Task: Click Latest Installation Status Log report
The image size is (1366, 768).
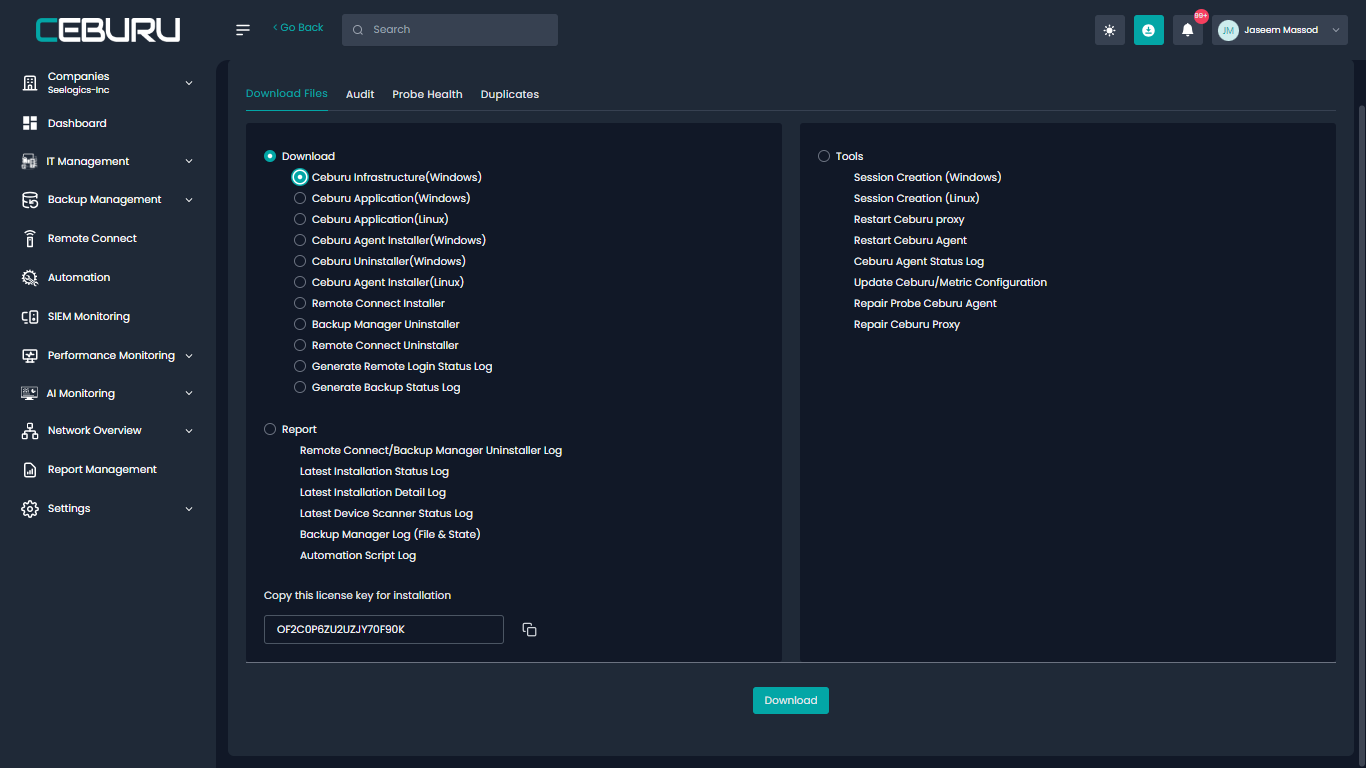Action: (x=374, y=471)
